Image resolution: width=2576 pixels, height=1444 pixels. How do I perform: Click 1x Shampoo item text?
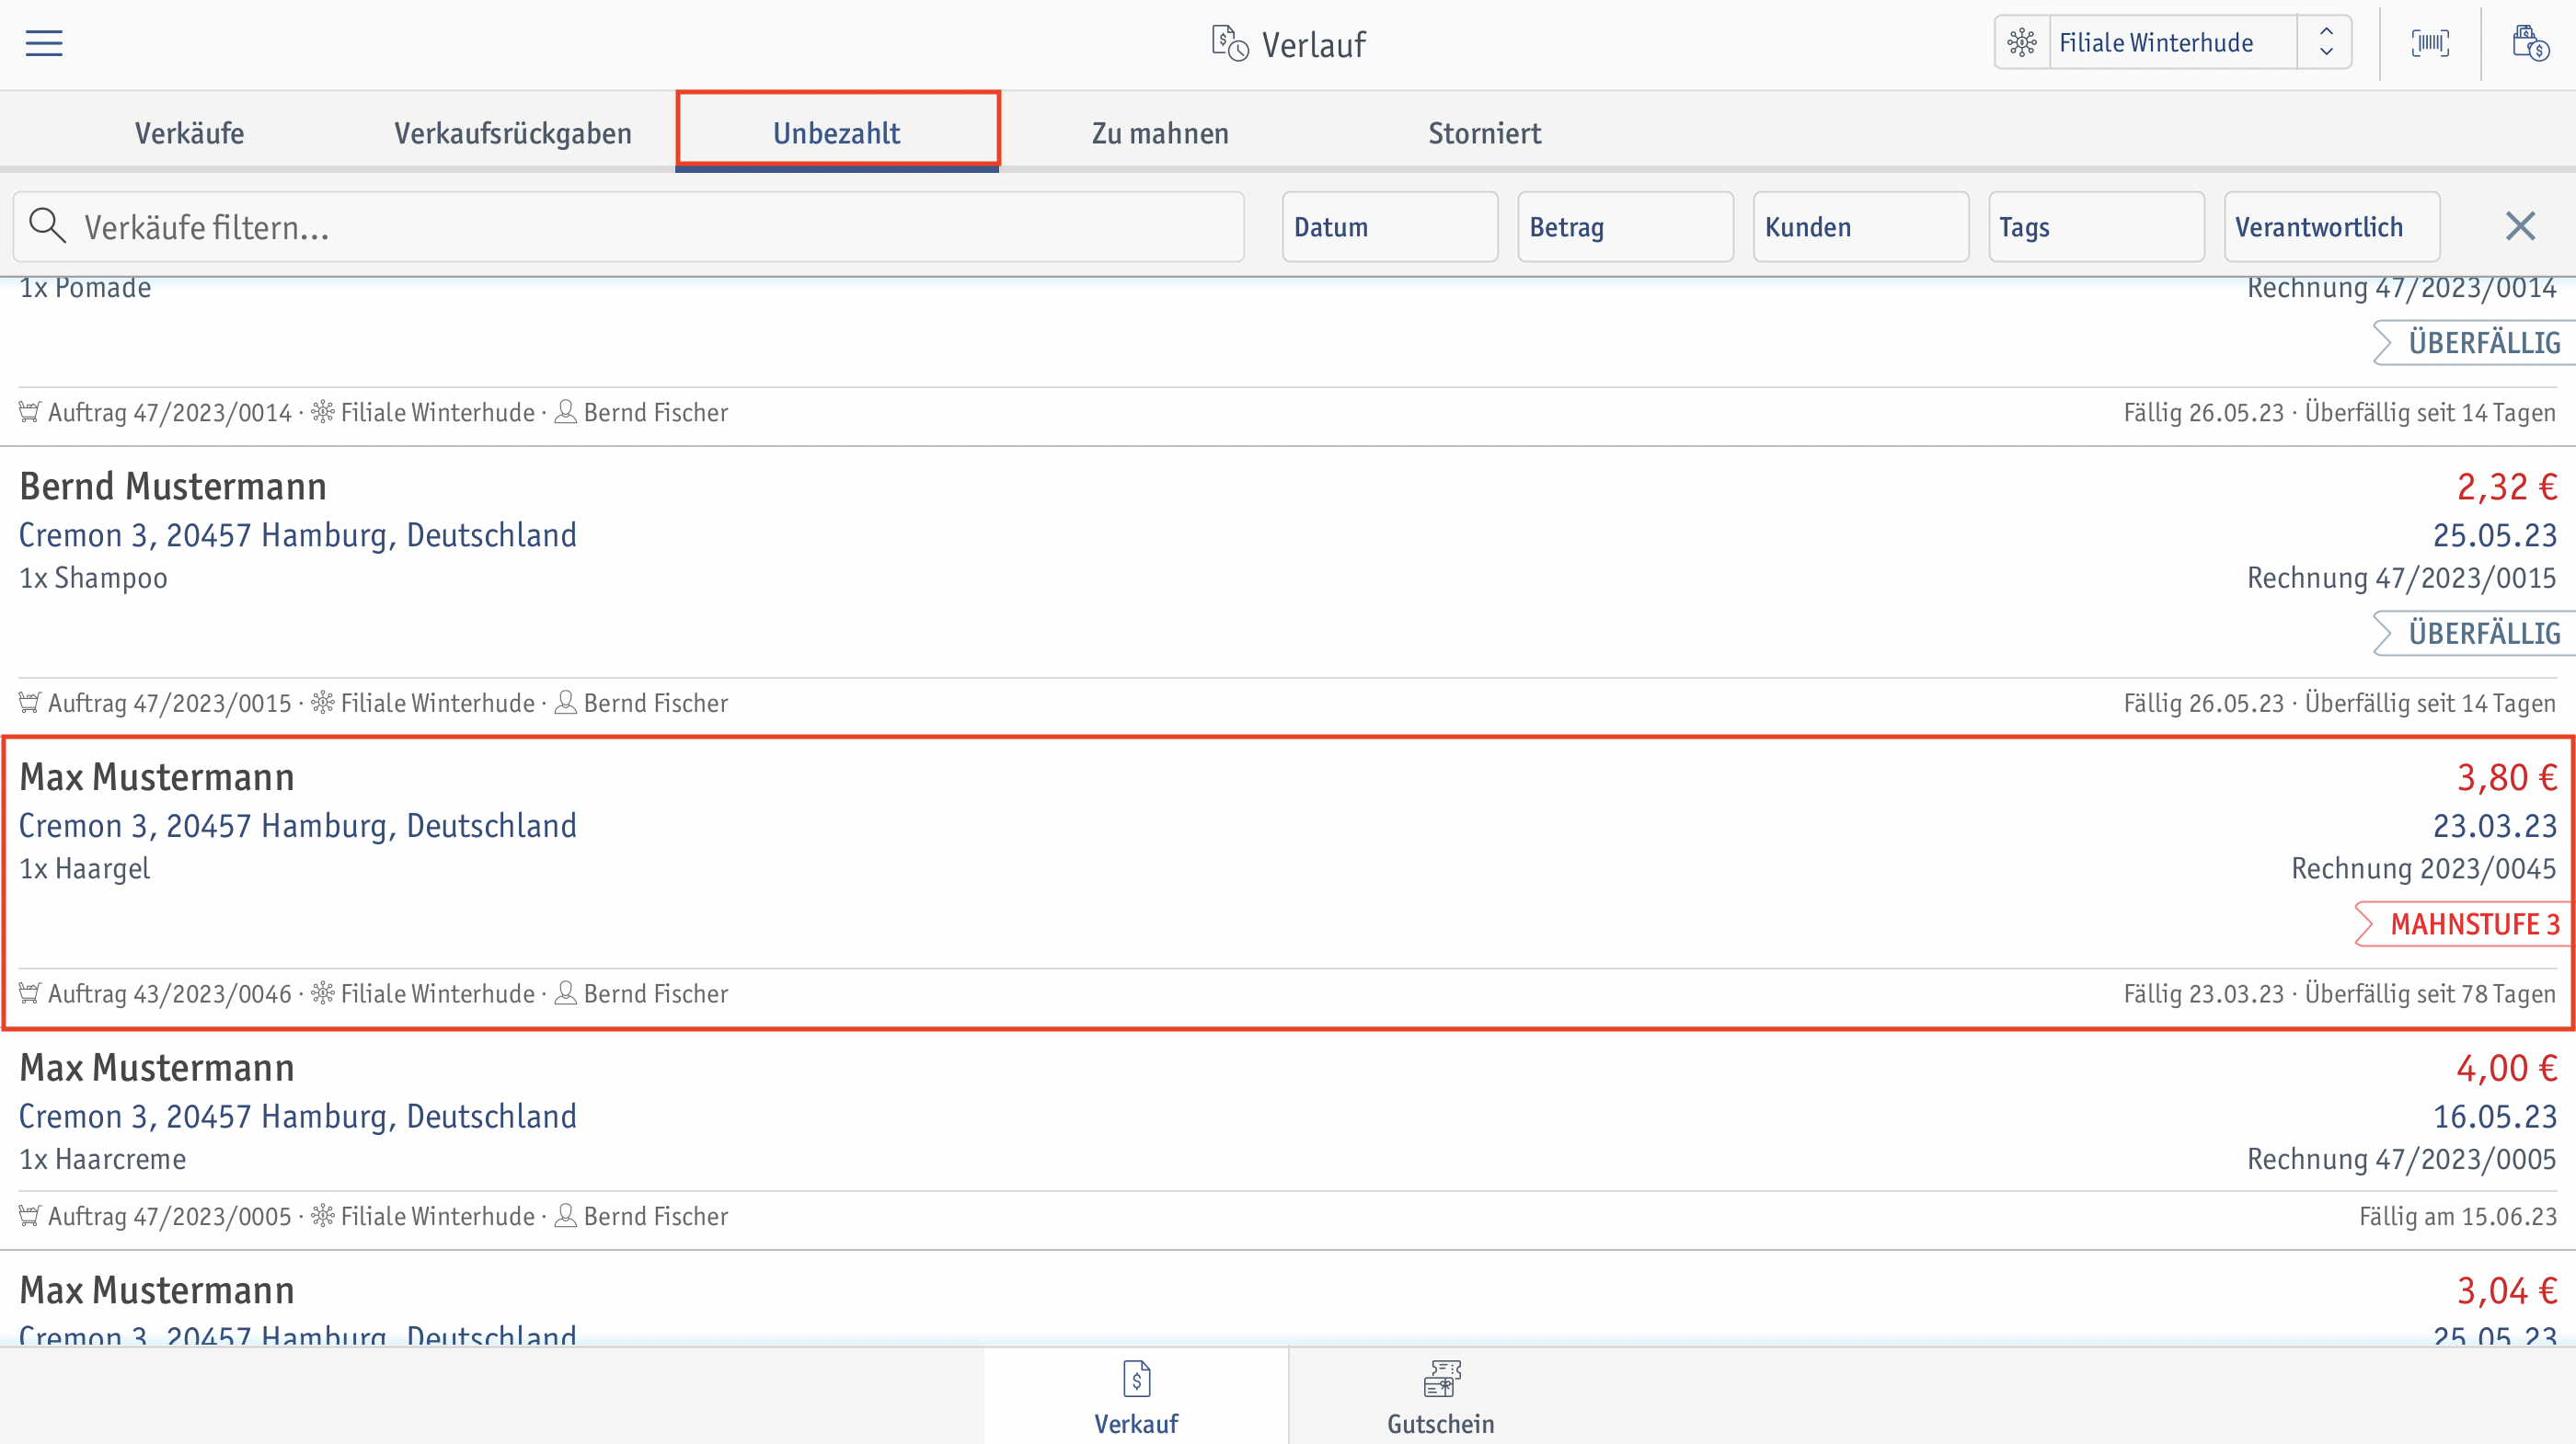pos(94,578)
